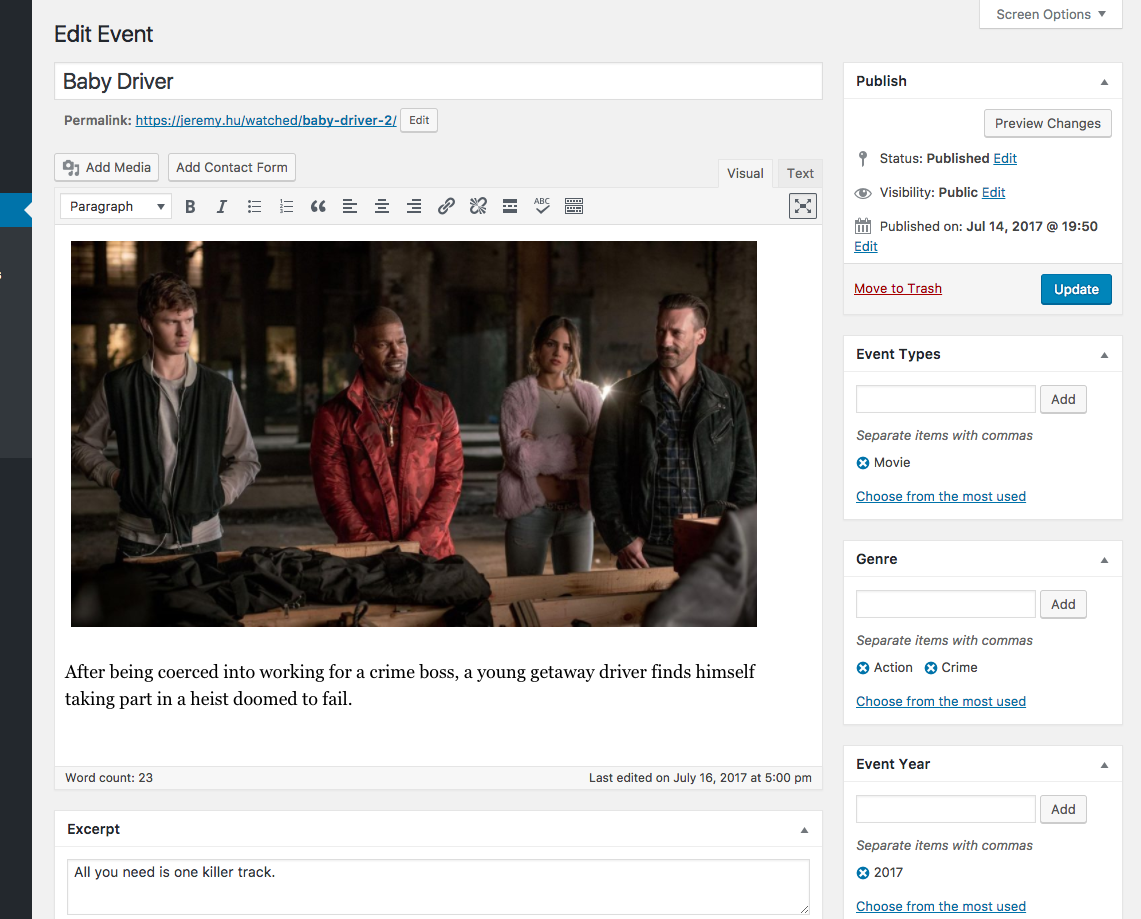Click the Word count: 23 status

tap(109, 778)
